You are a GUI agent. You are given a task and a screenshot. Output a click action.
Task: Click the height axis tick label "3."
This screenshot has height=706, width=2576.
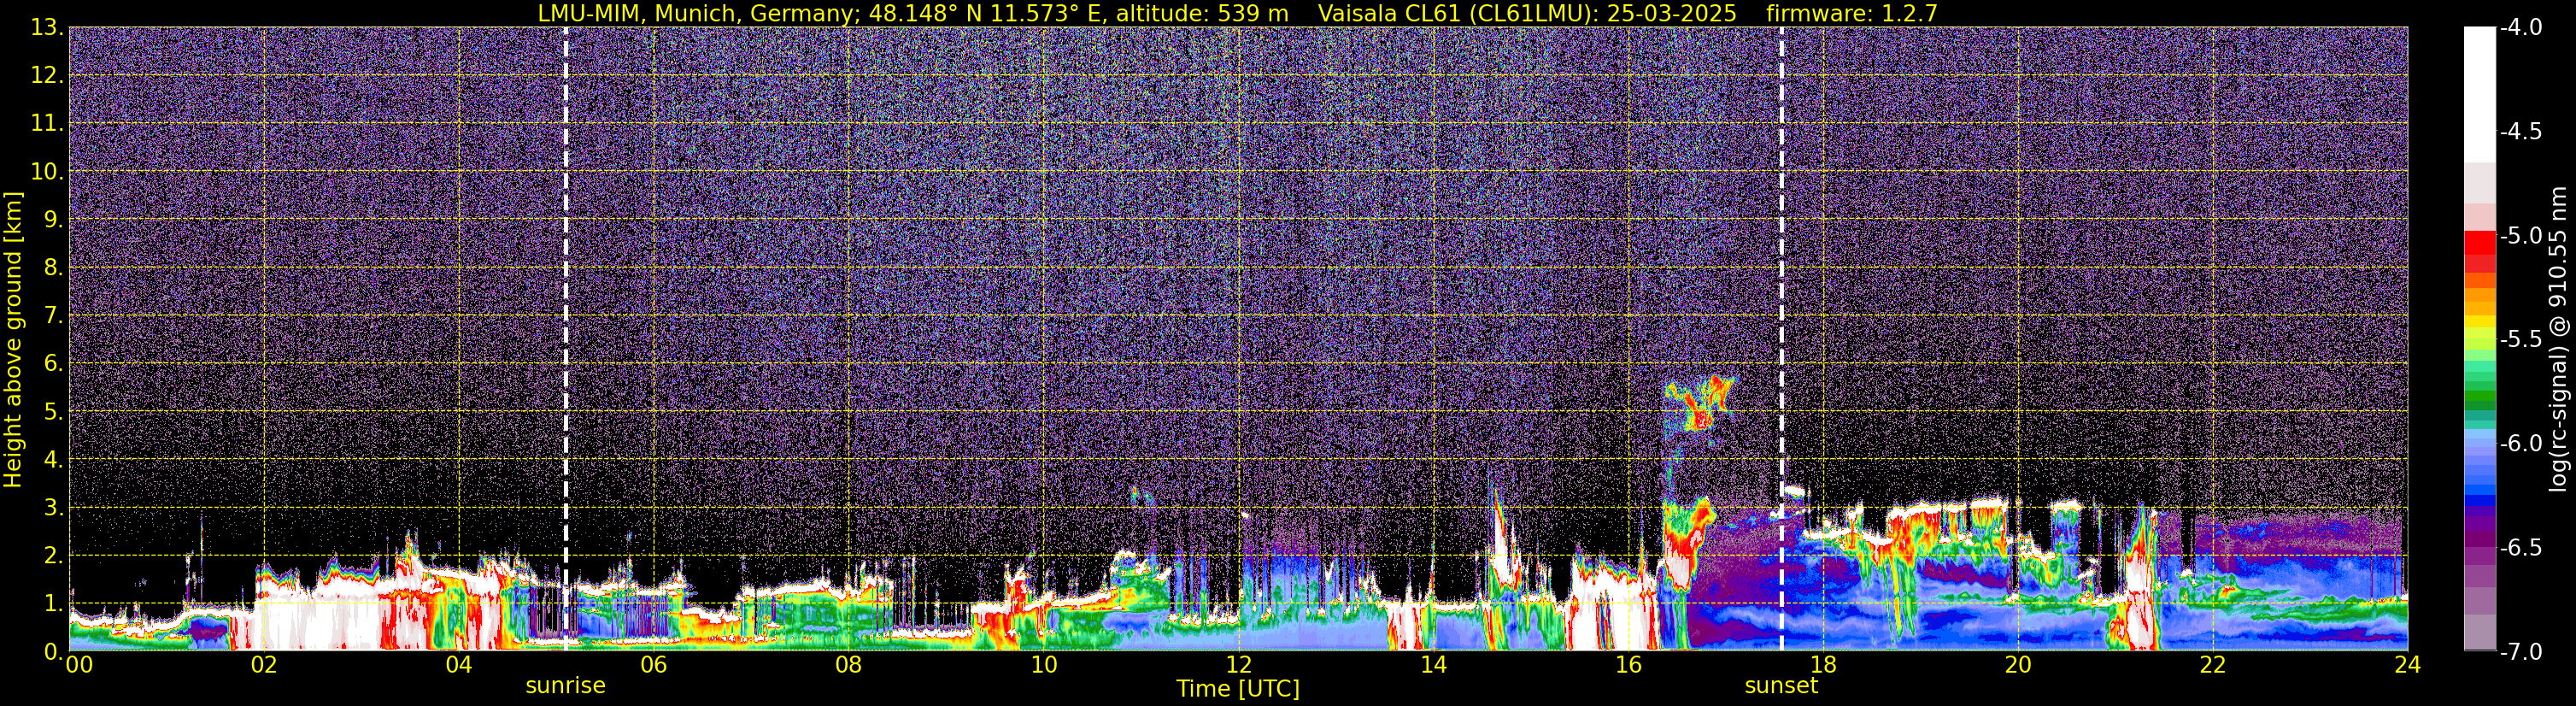point(53,507)
